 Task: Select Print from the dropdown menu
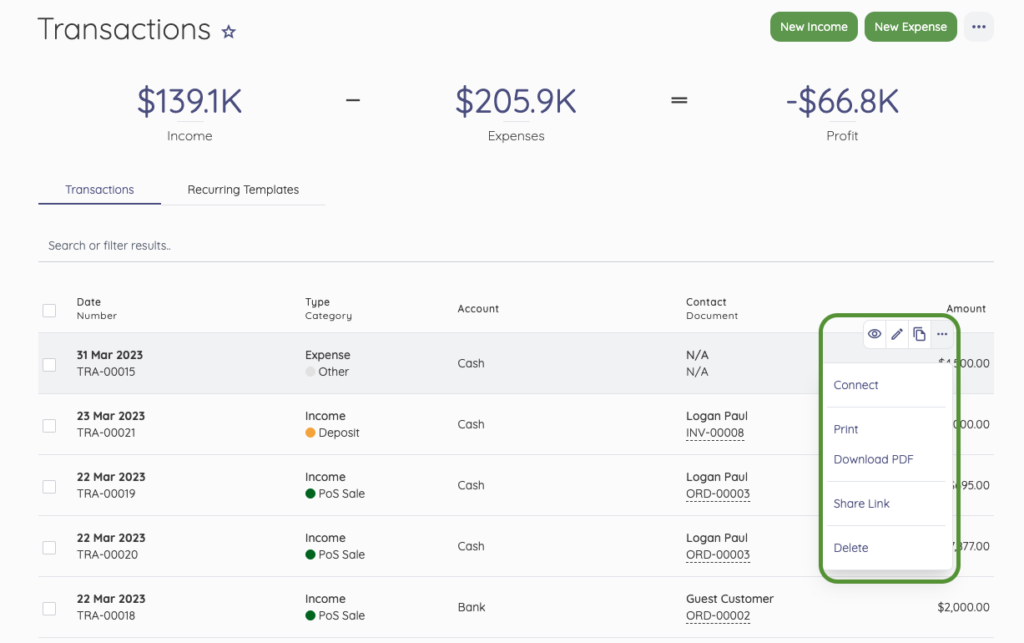pos(845,429)
